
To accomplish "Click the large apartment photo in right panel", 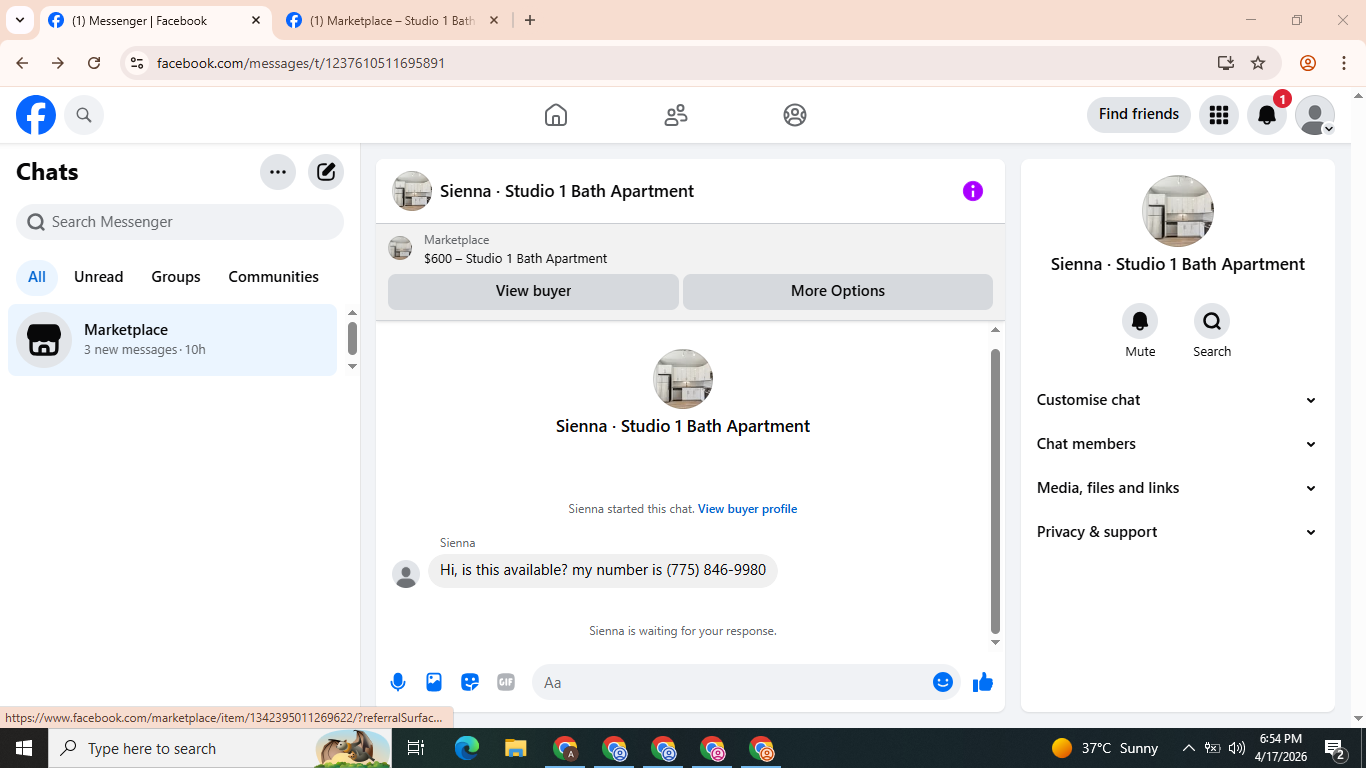I will coord(1178,211).
